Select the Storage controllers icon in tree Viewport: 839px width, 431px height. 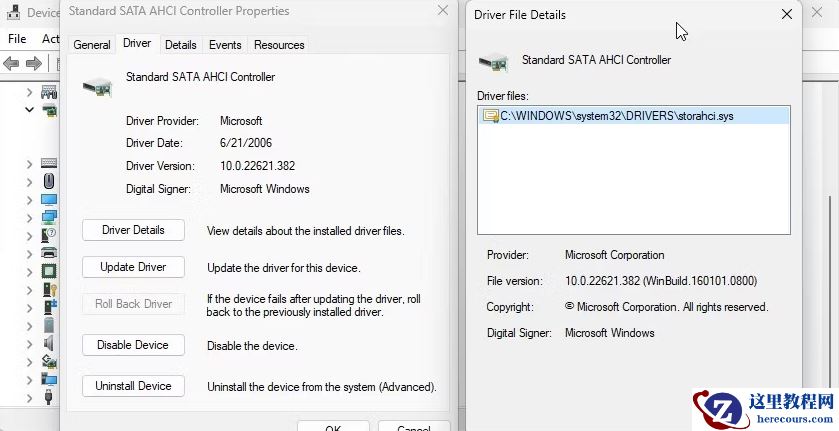point(49,362)
